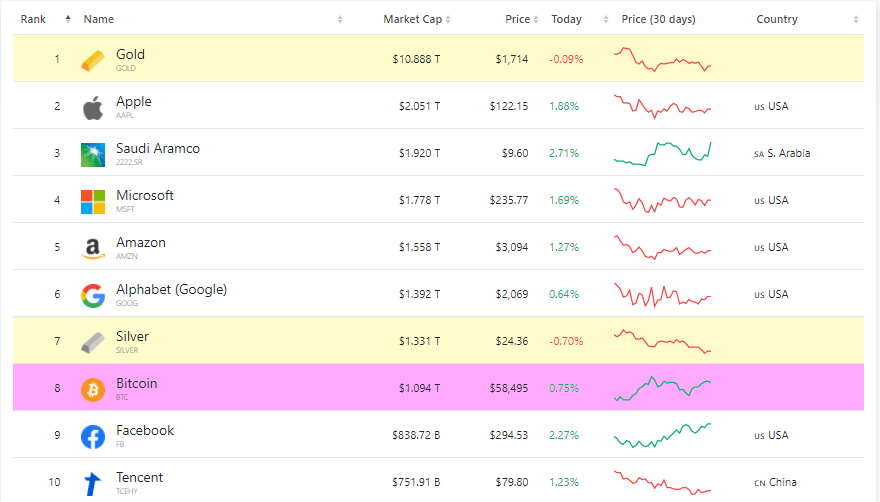880x502 pixels.
Task: Click the gold bar icon
Action: (x=92, y=60)
